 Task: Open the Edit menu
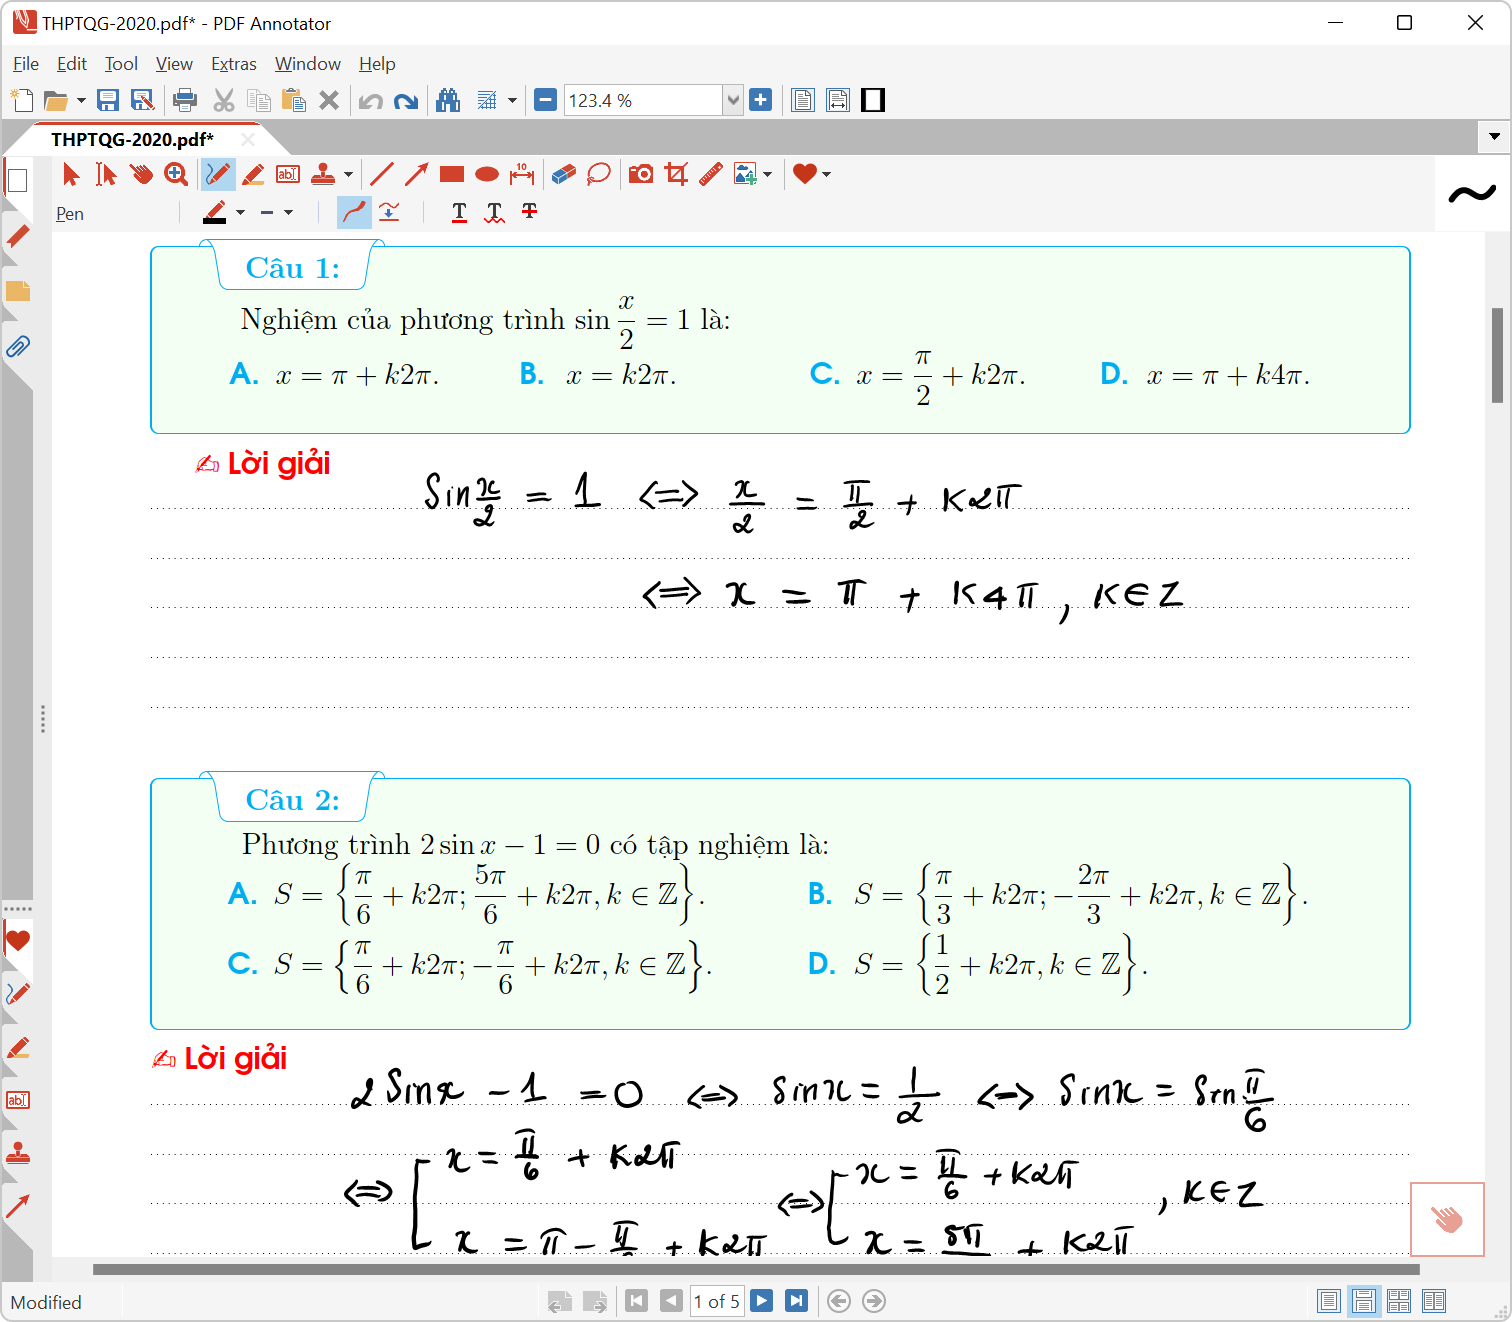[x=72, y=64]
